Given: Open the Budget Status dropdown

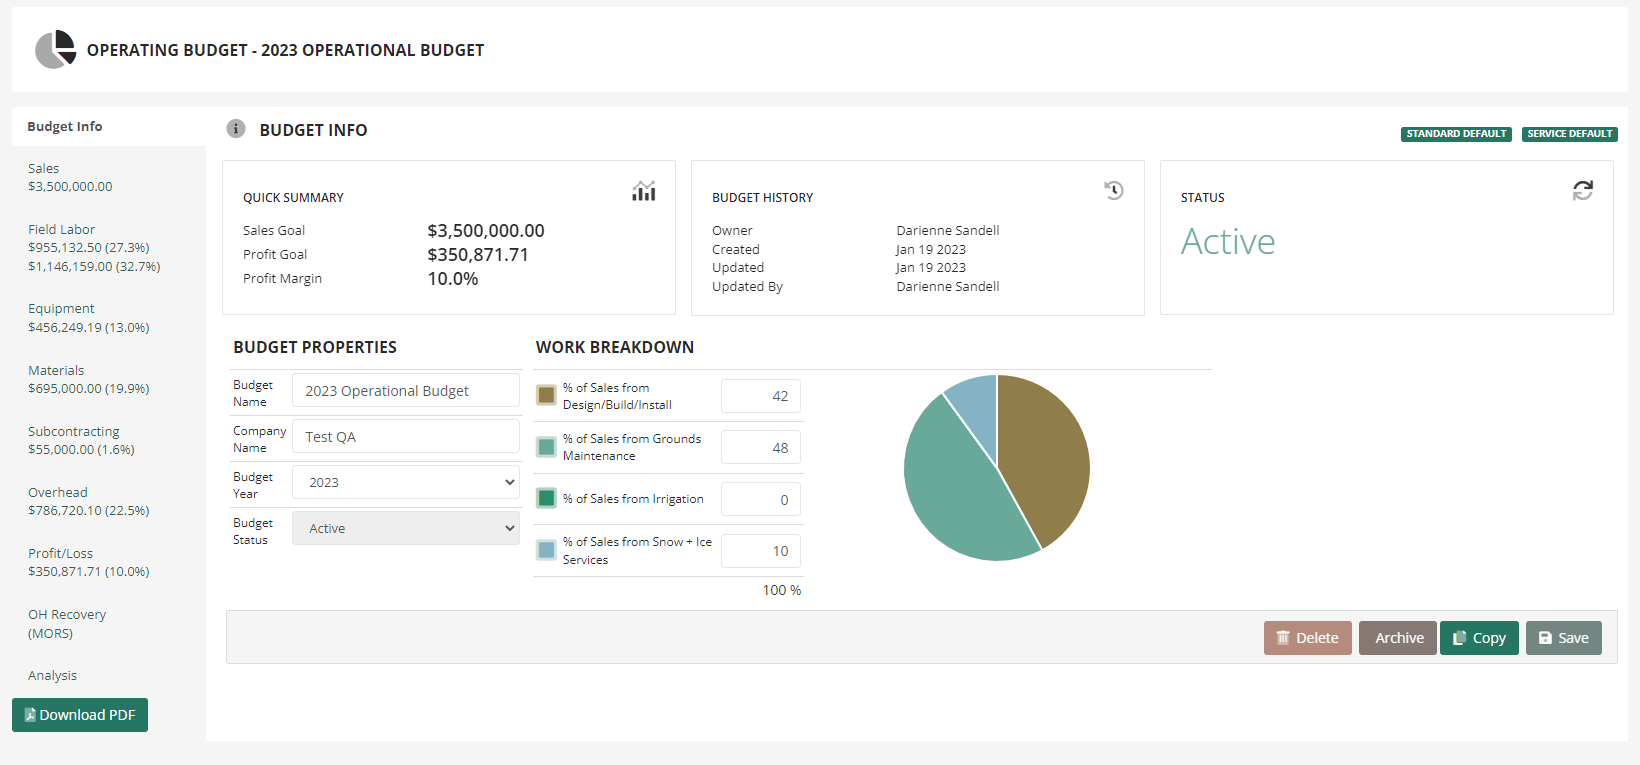Looking at the screenshot, I should coord(406,528).
